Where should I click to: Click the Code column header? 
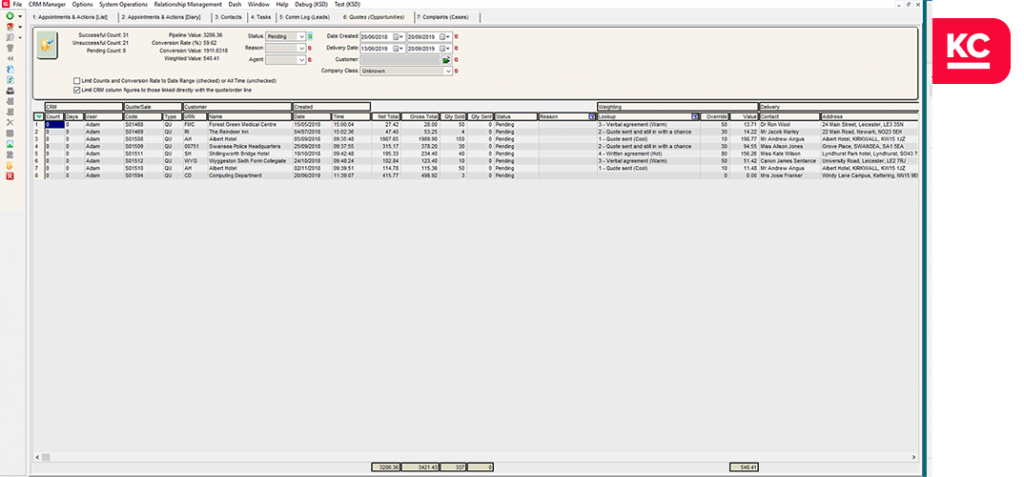tap(143, 116)
